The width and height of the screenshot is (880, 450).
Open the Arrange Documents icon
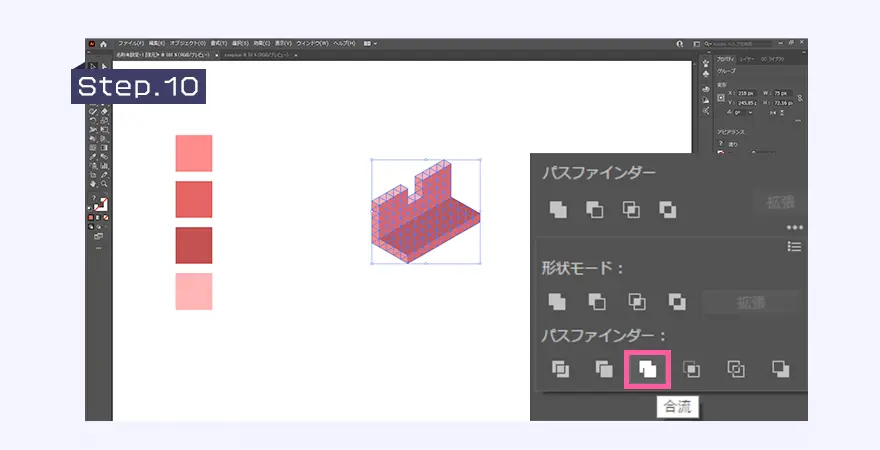369,43
